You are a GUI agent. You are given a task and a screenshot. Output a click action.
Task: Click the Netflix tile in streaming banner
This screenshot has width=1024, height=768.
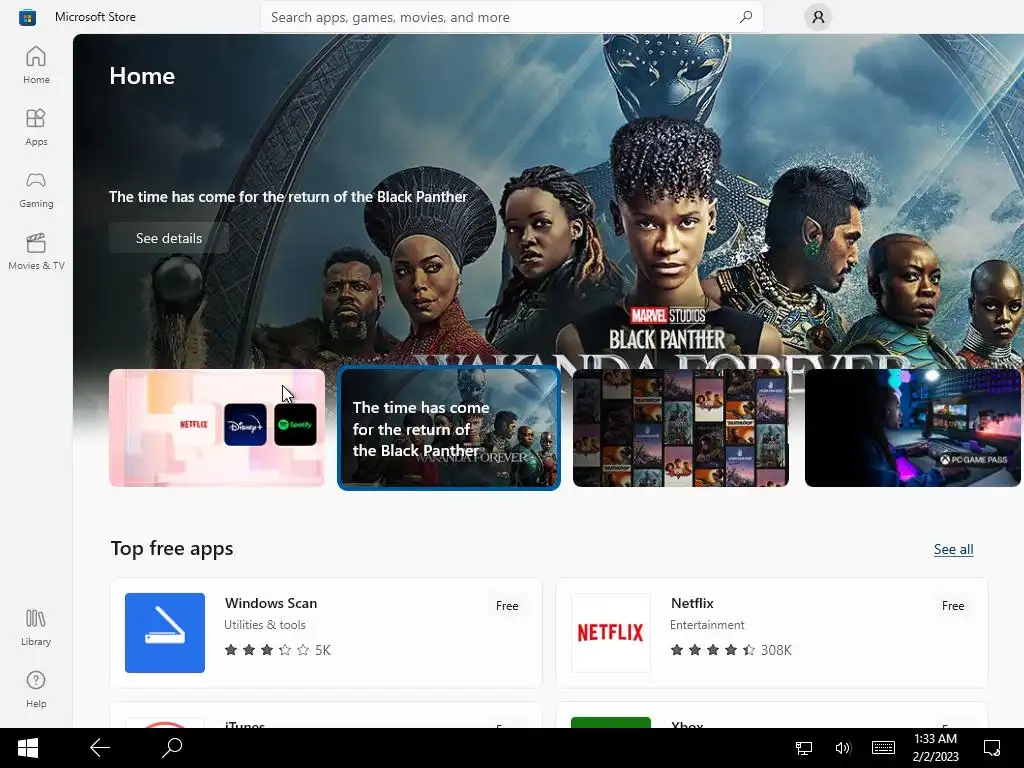click(x=193, y=424)
